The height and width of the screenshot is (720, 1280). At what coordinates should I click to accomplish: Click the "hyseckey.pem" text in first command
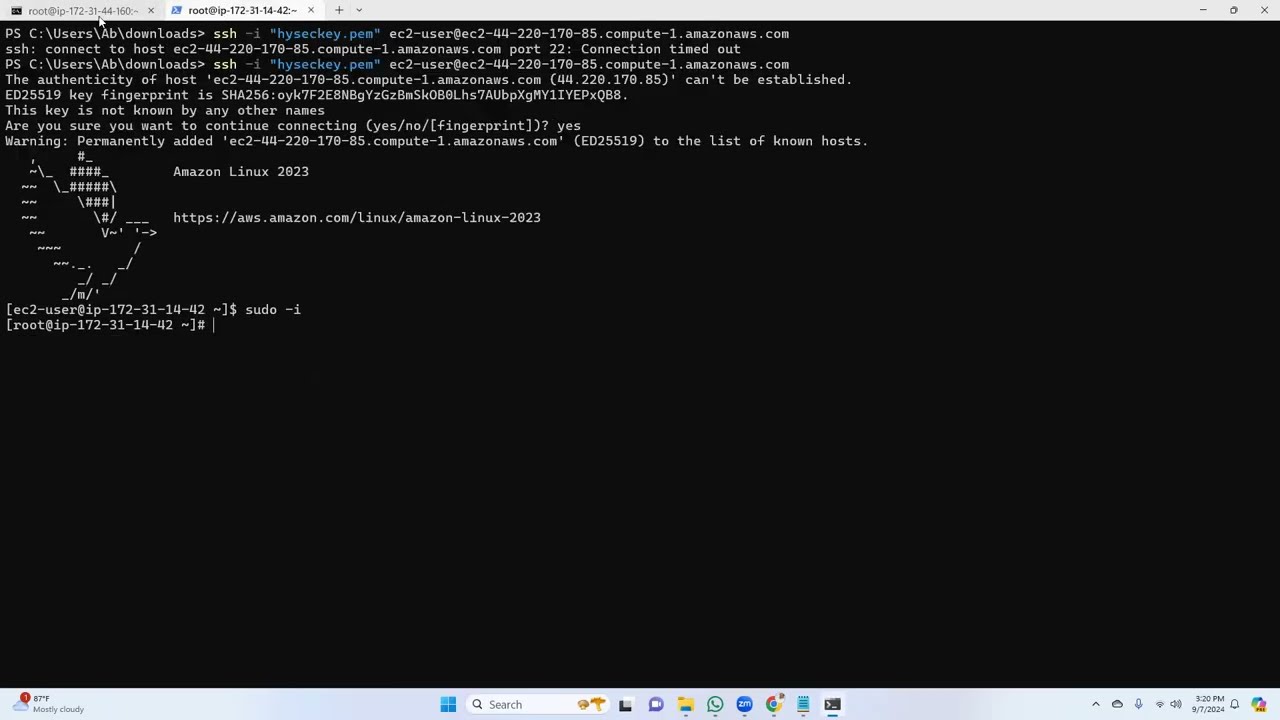pyautogui.click(x=325, y=34)
